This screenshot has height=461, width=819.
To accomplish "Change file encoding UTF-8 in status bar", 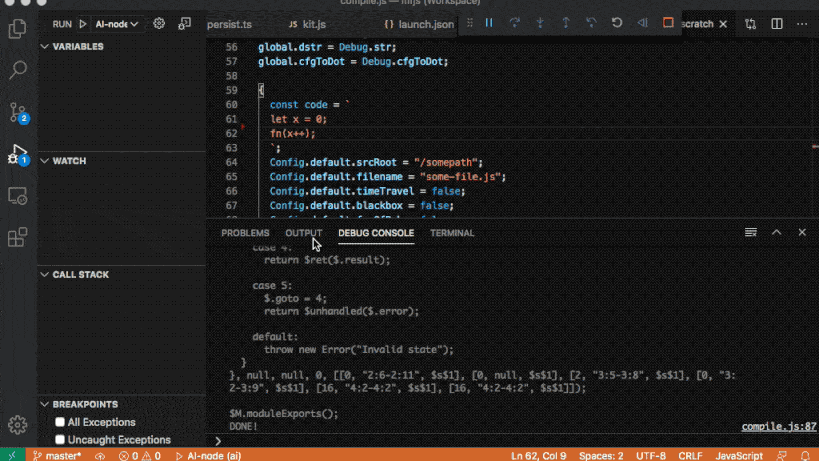I will 651,456.
